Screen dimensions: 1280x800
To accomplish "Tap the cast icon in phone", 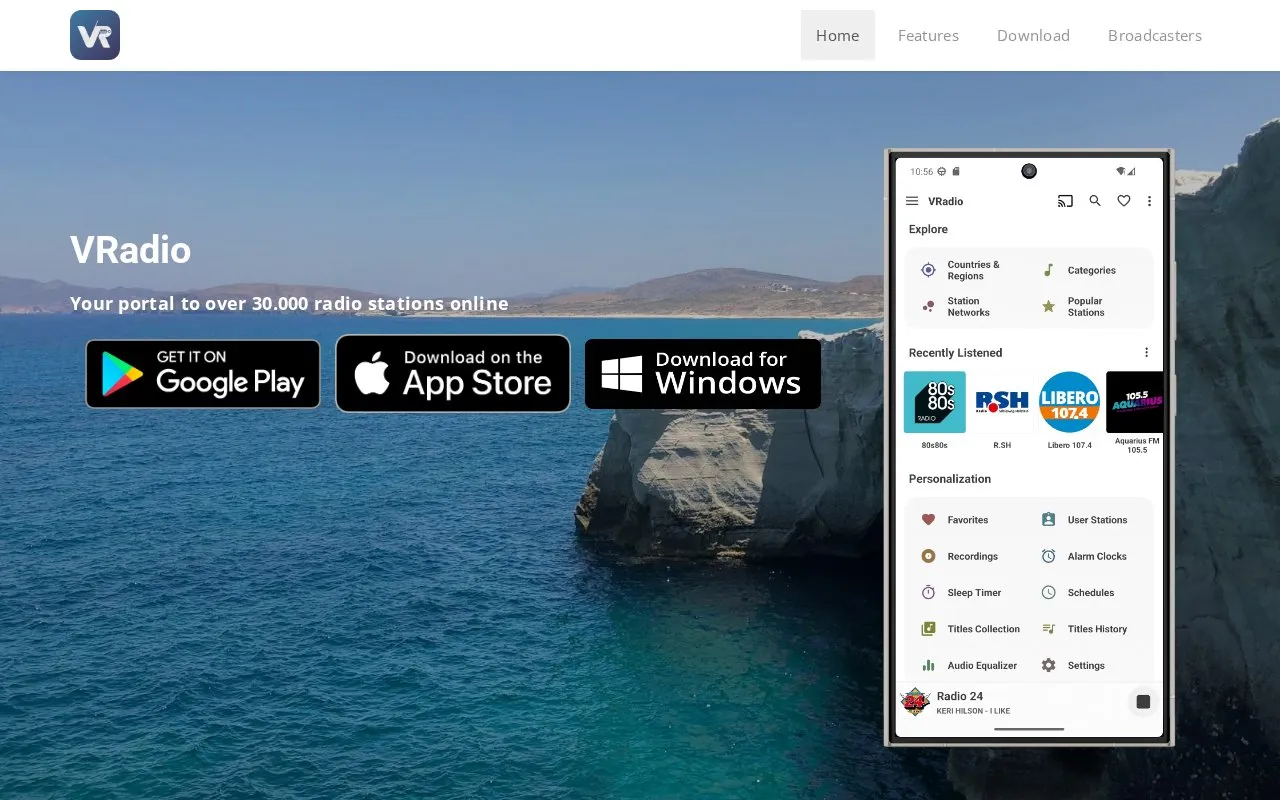I will click(x=1065, y=201).
